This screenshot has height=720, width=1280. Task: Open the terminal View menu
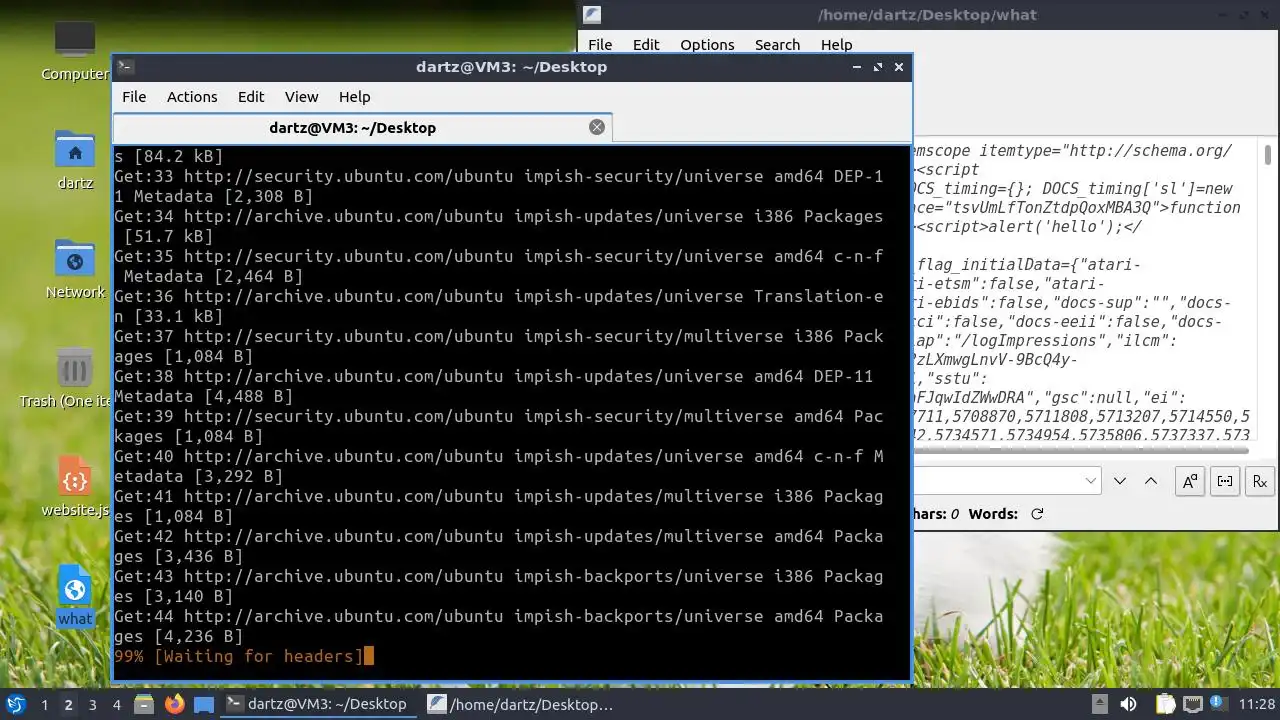[x=301, y=97]
